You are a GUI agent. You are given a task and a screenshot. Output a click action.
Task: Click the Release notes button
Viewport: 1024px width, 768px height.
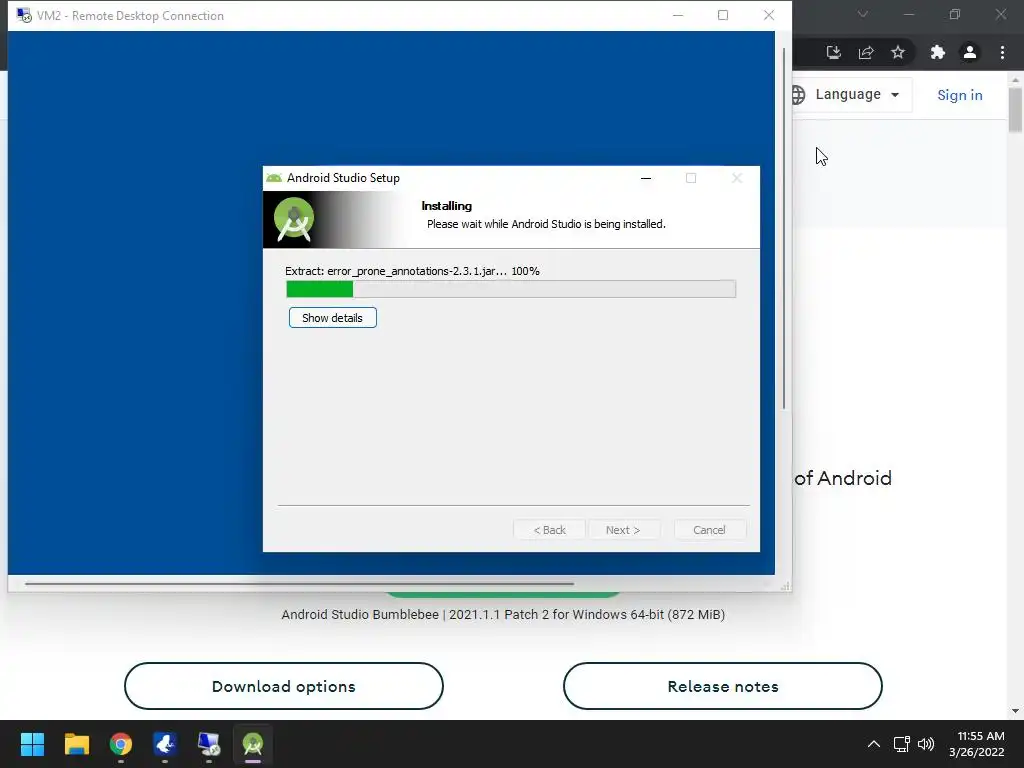pyautogui.click(x=723, y=686)
